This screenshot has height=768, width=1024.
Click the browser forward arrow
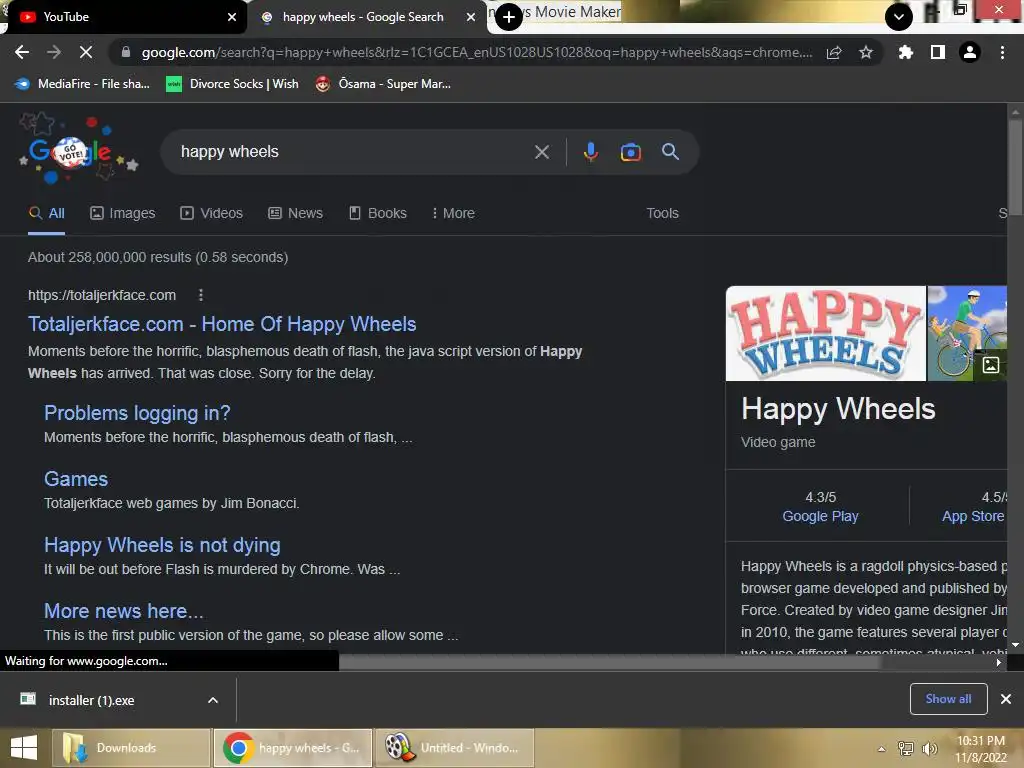click(x=54, y=52)
